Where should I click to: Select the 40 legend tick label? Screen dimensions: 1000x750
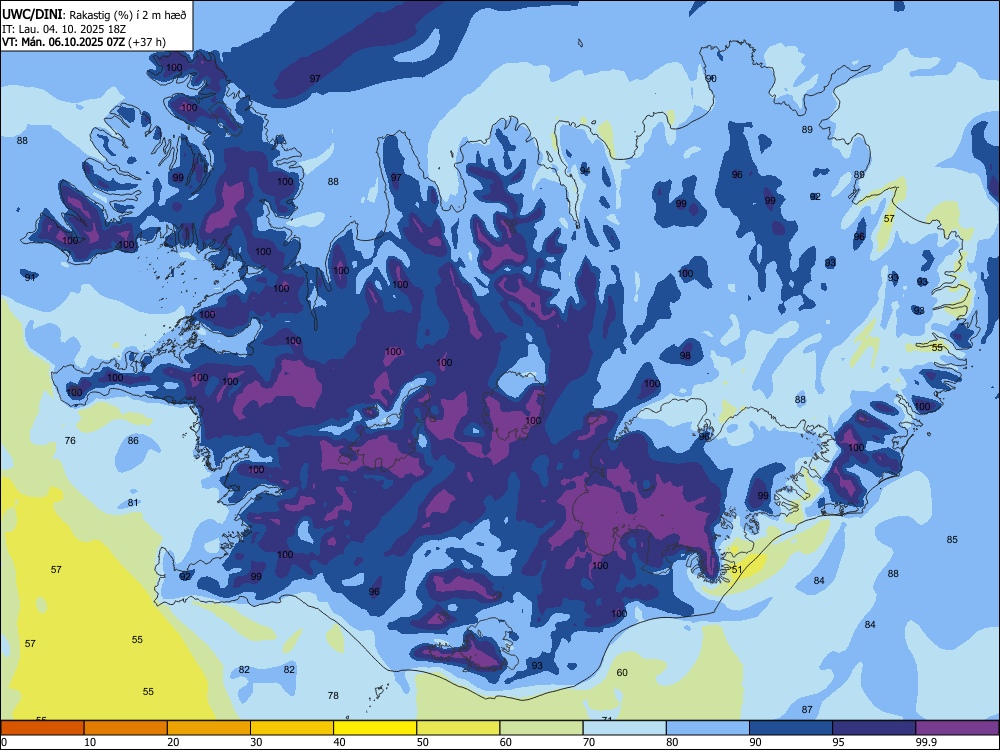[339, 742]
